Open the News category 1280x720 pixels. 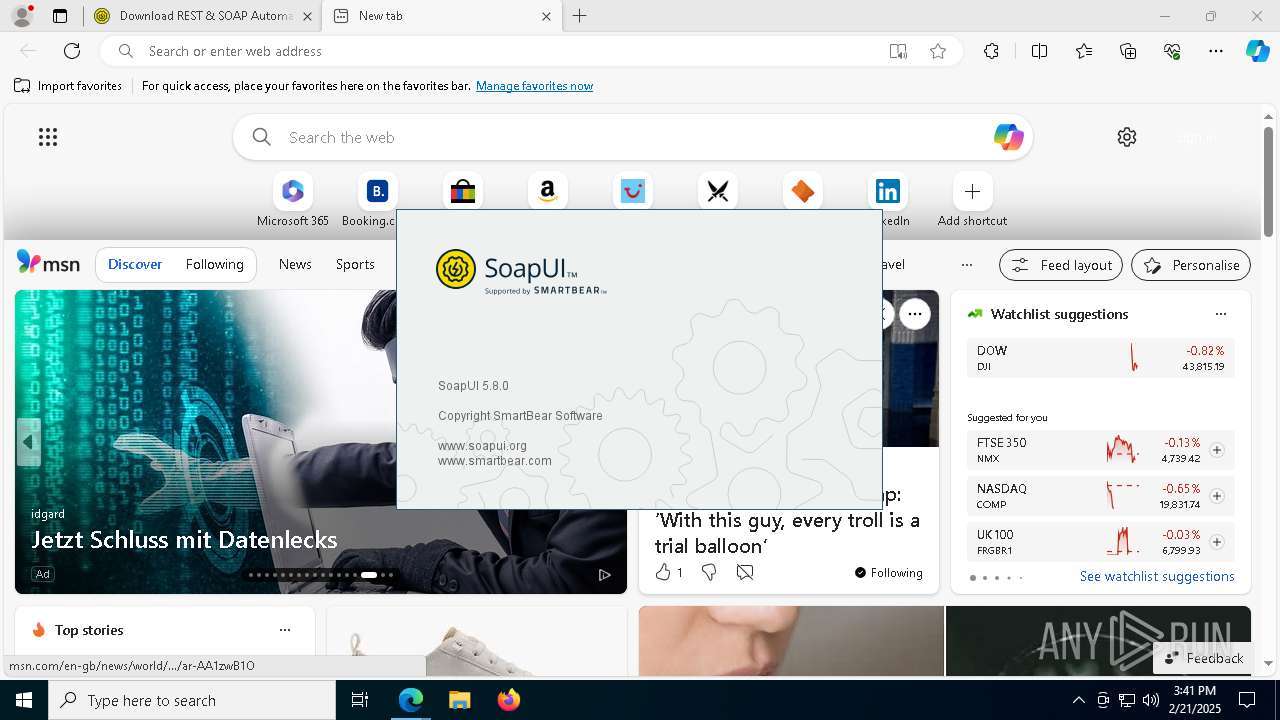tap(295, 264)
